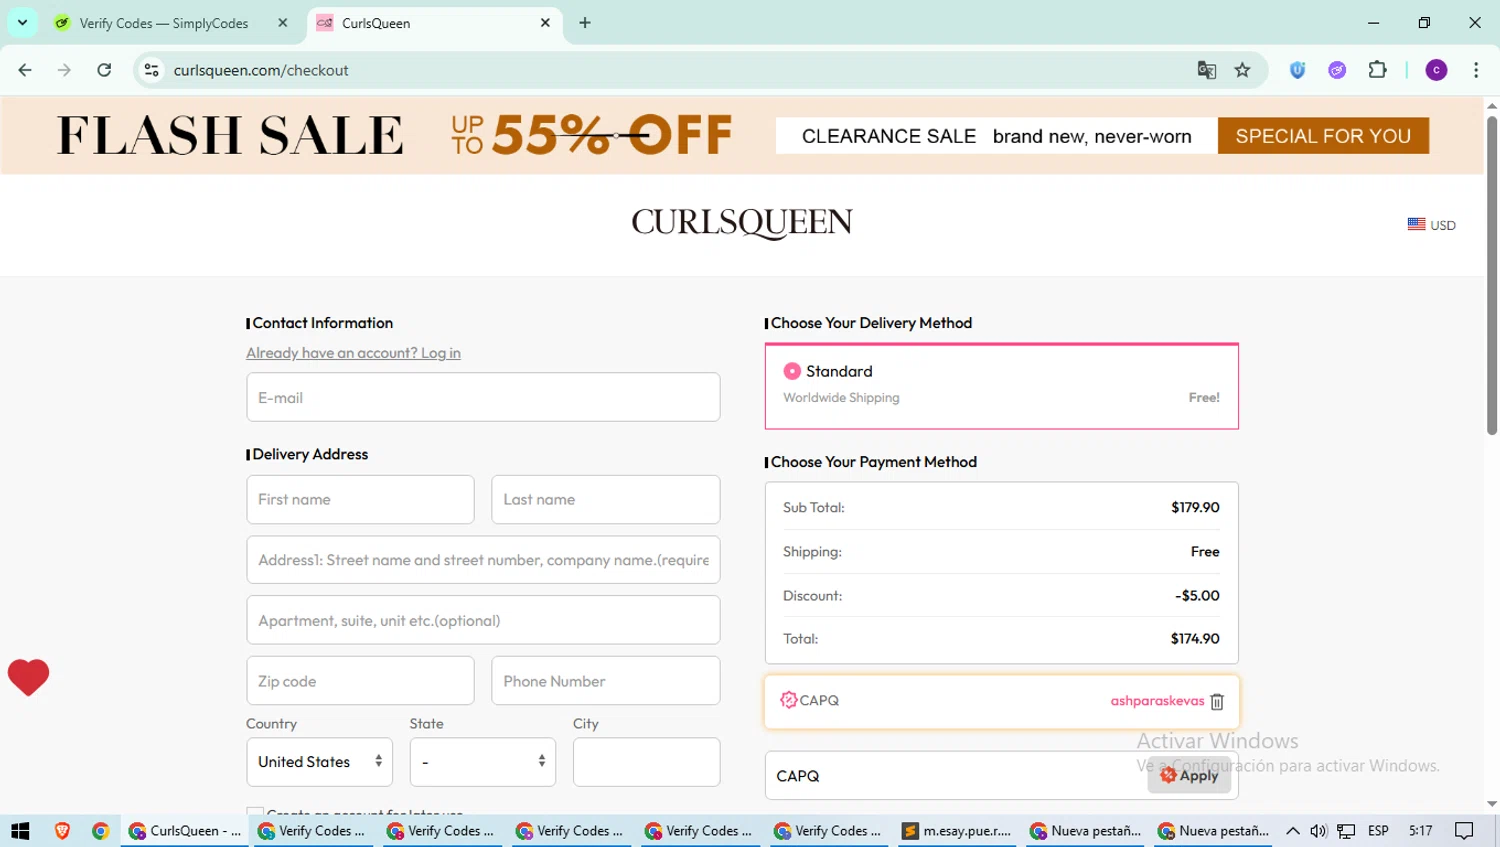Open a new browser tab
Screen dimensions: 1500x847
585,23
